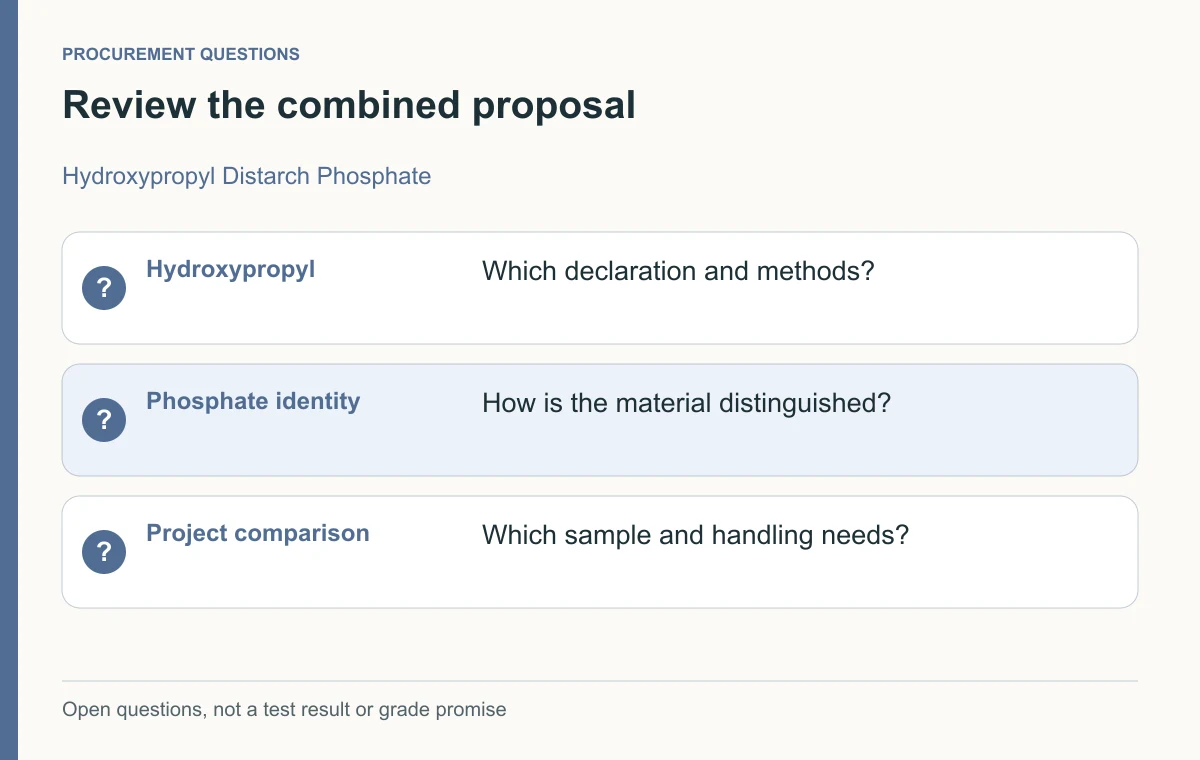This screenshot has height=760, width=1200.
Task: Open 'How is the material distinguished?' question
Action: [x=686, y=403]
